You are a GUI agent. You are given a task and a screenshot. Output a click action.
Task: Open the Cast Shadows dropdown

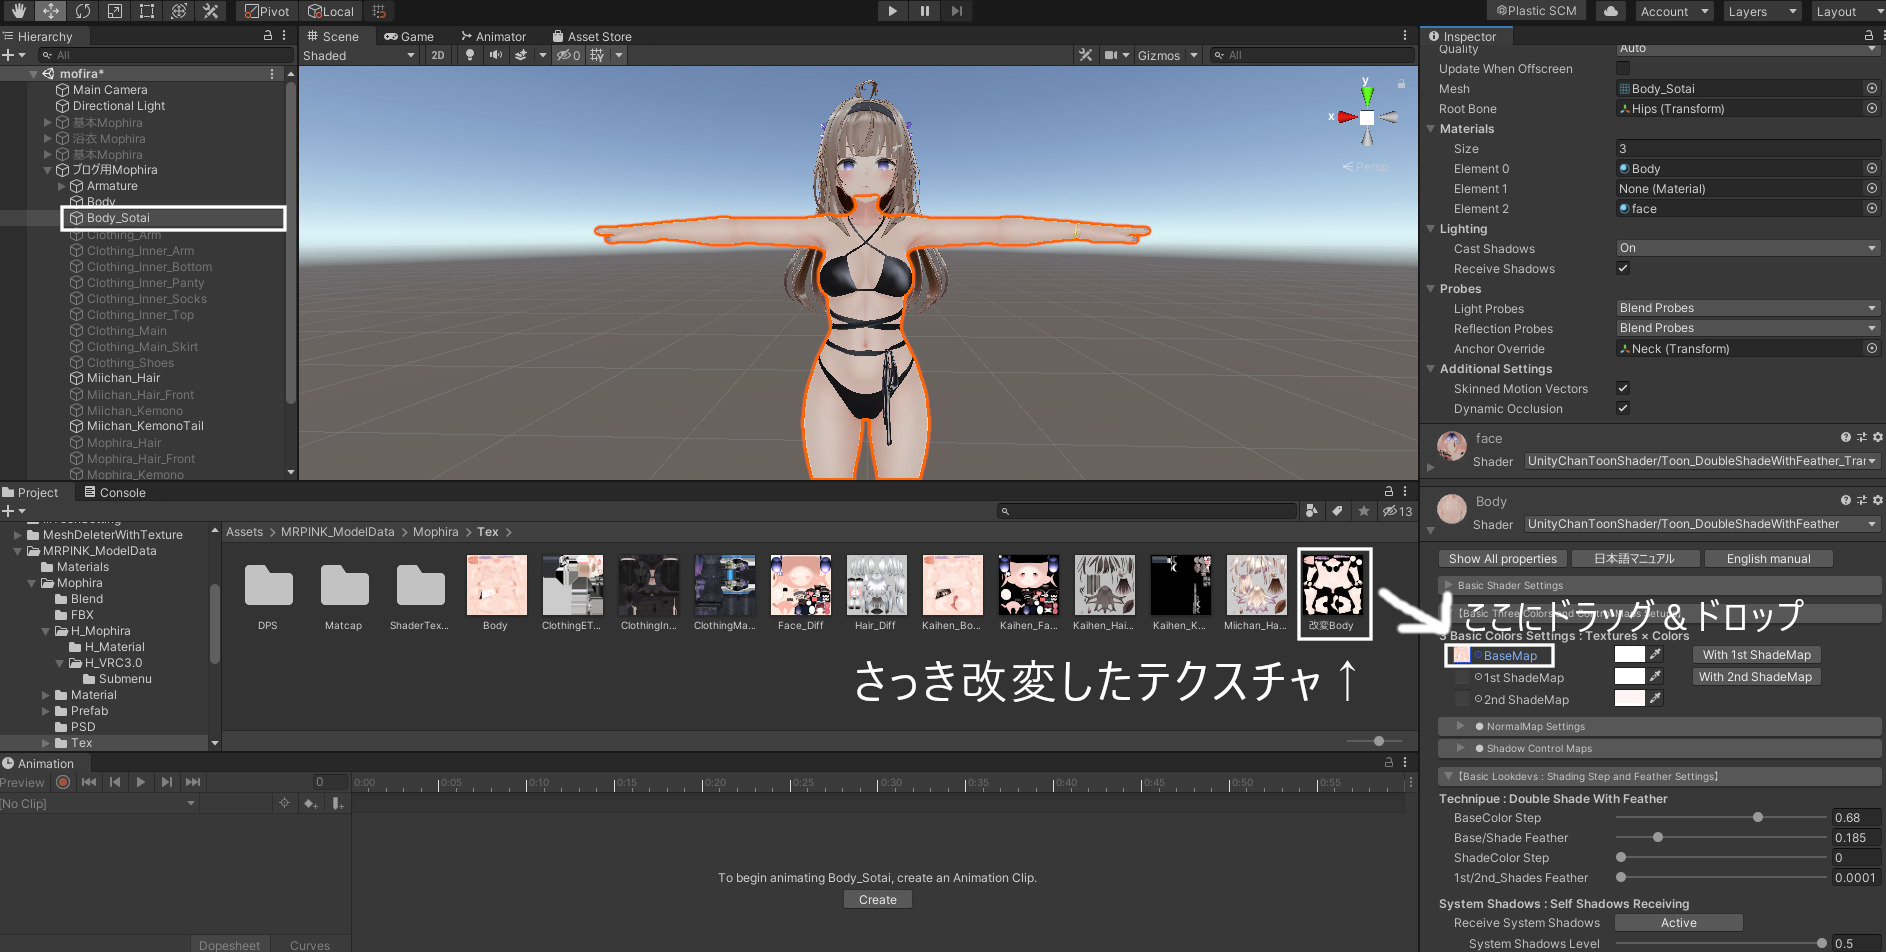pyautogui.click(x=1747, y=248)
